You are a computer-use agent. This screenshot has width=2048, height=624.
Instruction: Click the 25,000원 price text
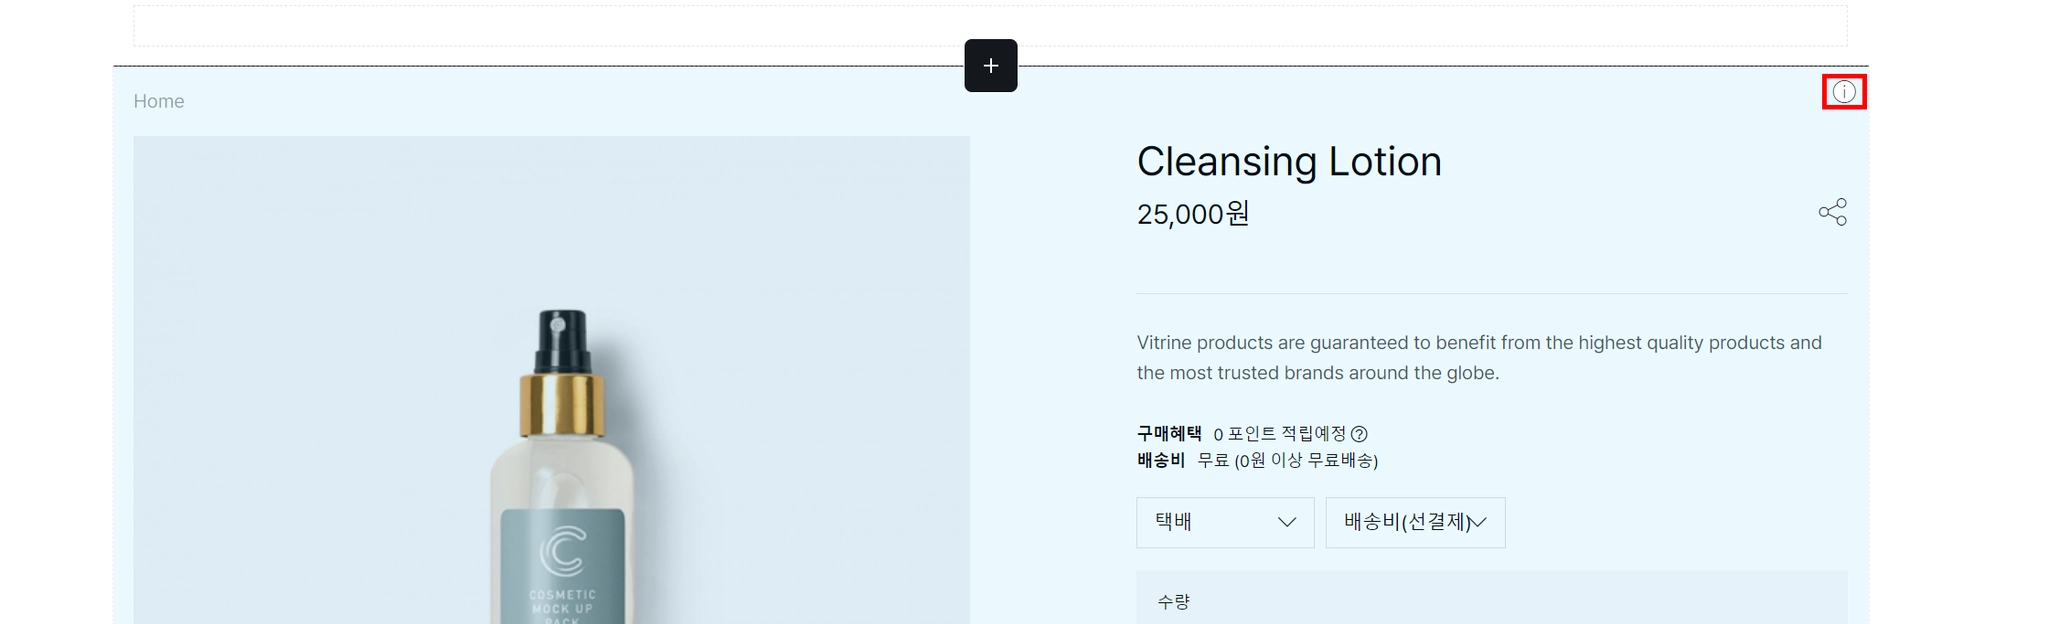point(1193,214)
